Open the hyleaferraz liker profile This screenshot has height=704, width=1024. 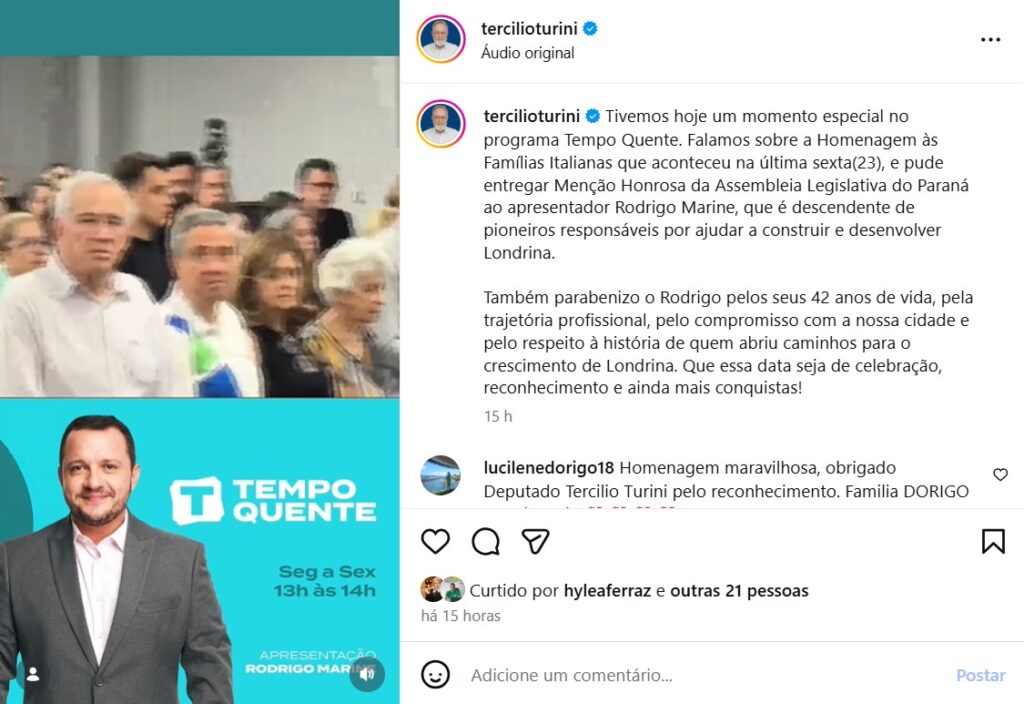607,591
